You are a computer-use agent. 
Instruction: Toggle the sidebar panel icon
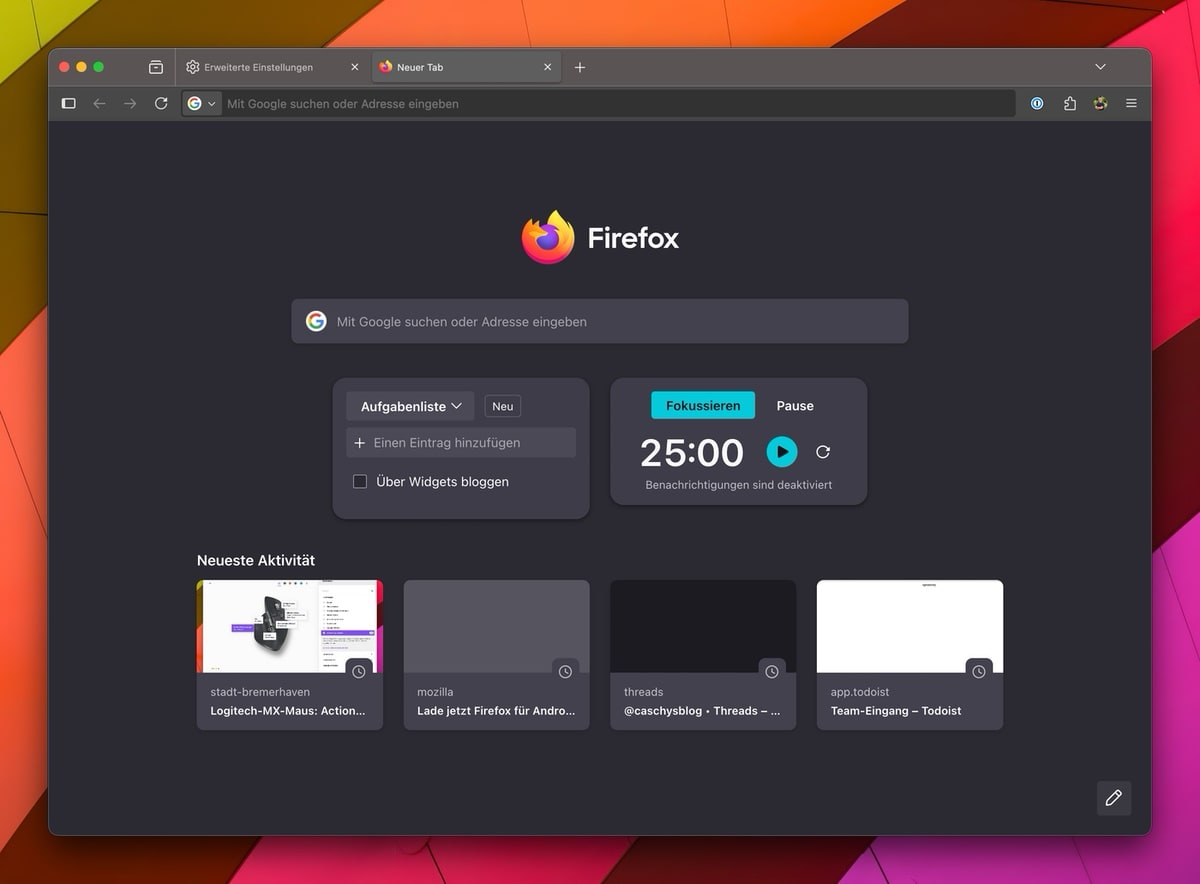tap(68, 103)
